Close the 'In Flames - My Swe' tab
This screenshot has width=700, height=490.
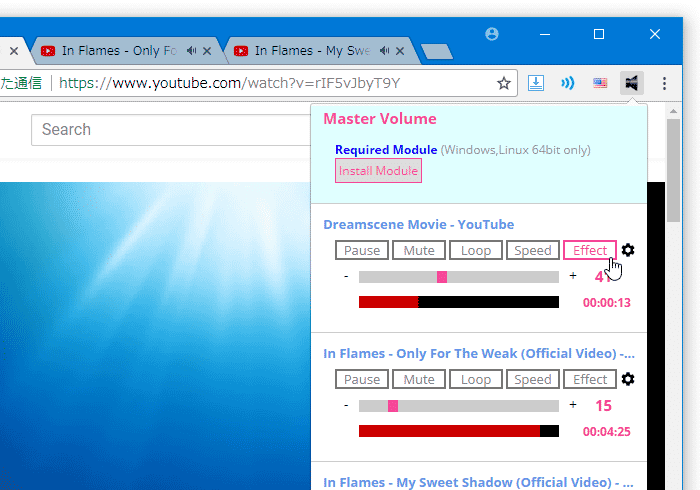coord(400,51)
